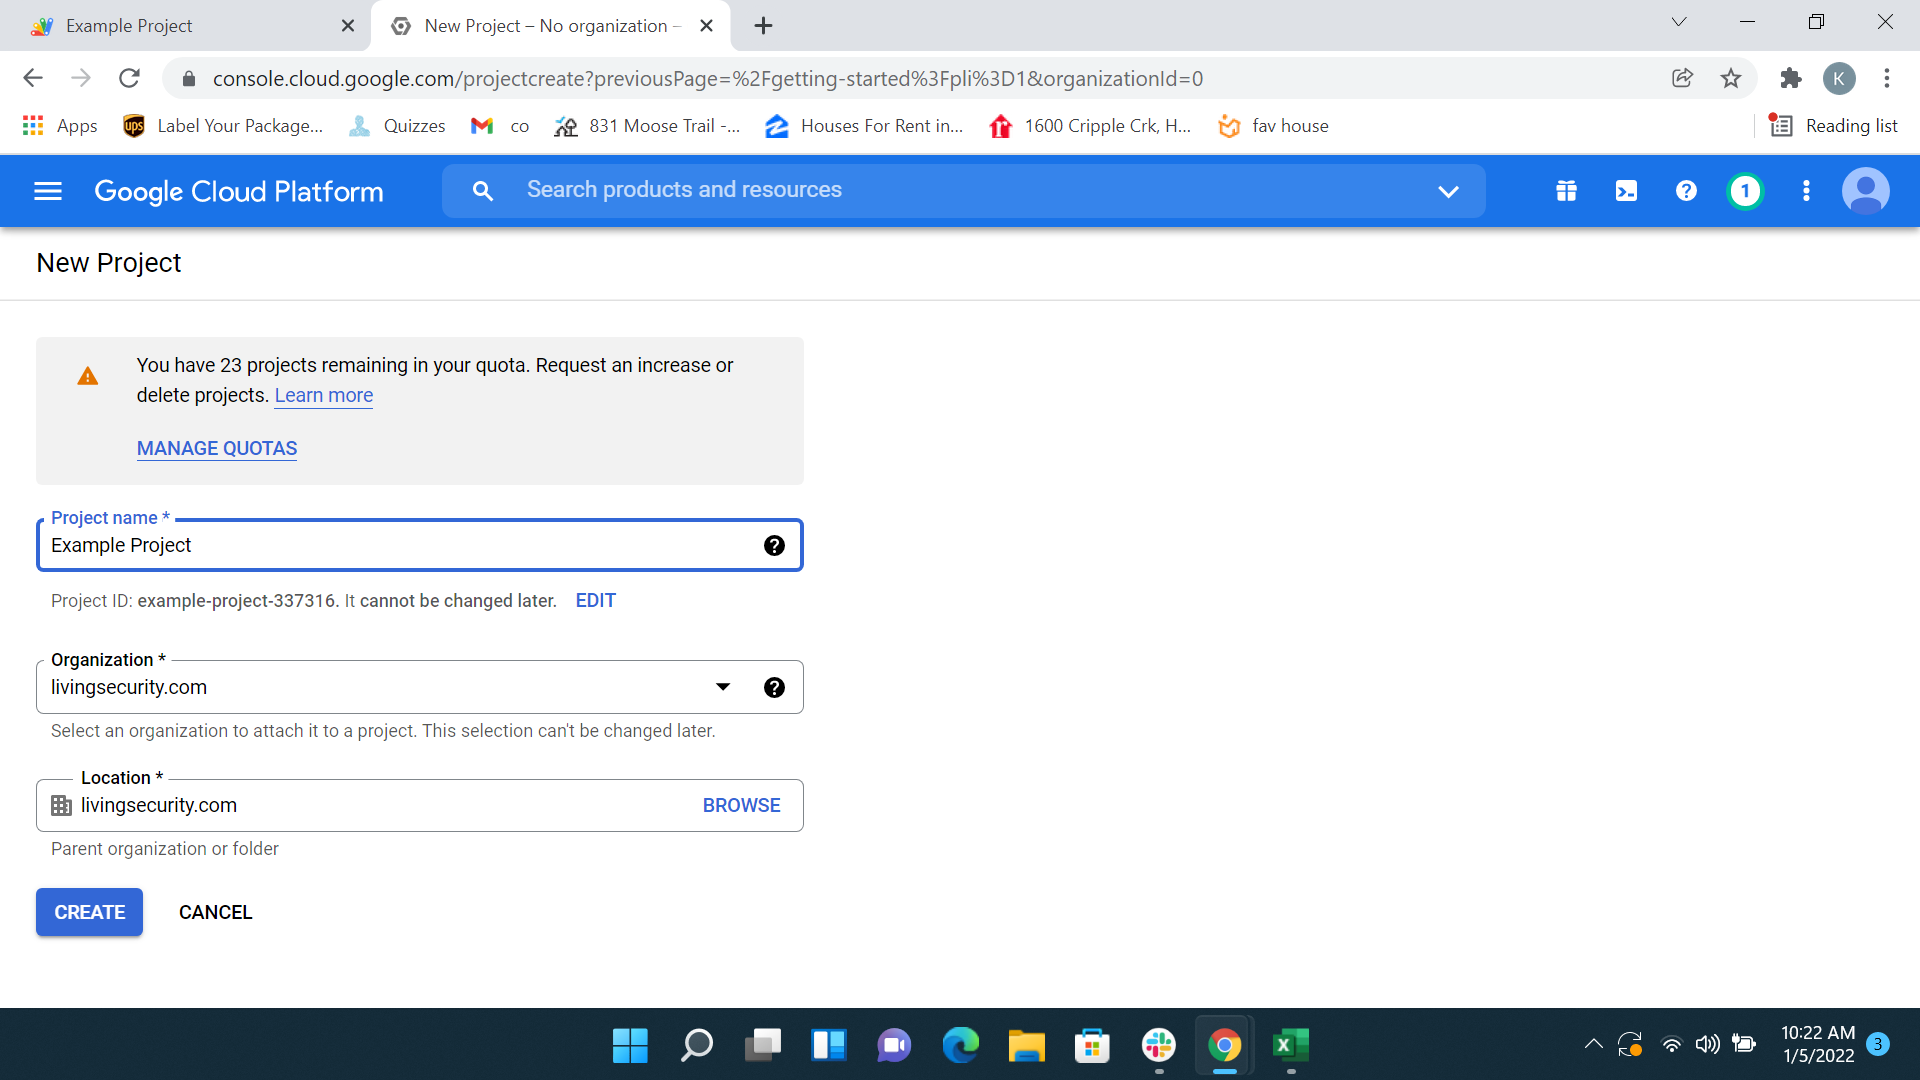Go back to previous page

point(33,78)
